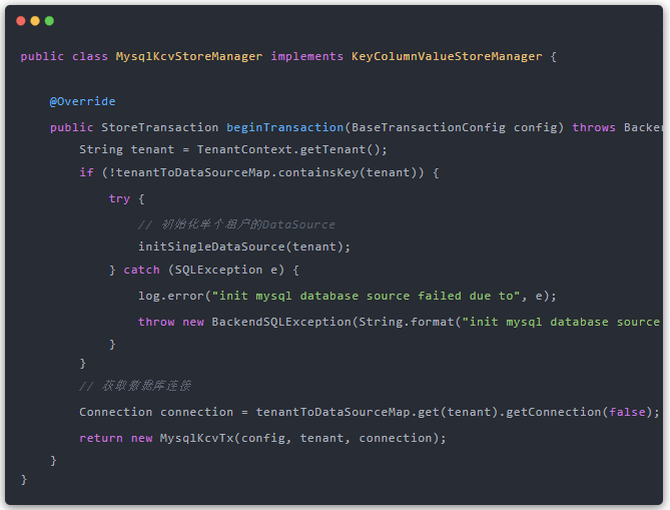Click the implements keyword
This screenshot has height=510, width=670.
pyautogui.click(x=307, y=56)
